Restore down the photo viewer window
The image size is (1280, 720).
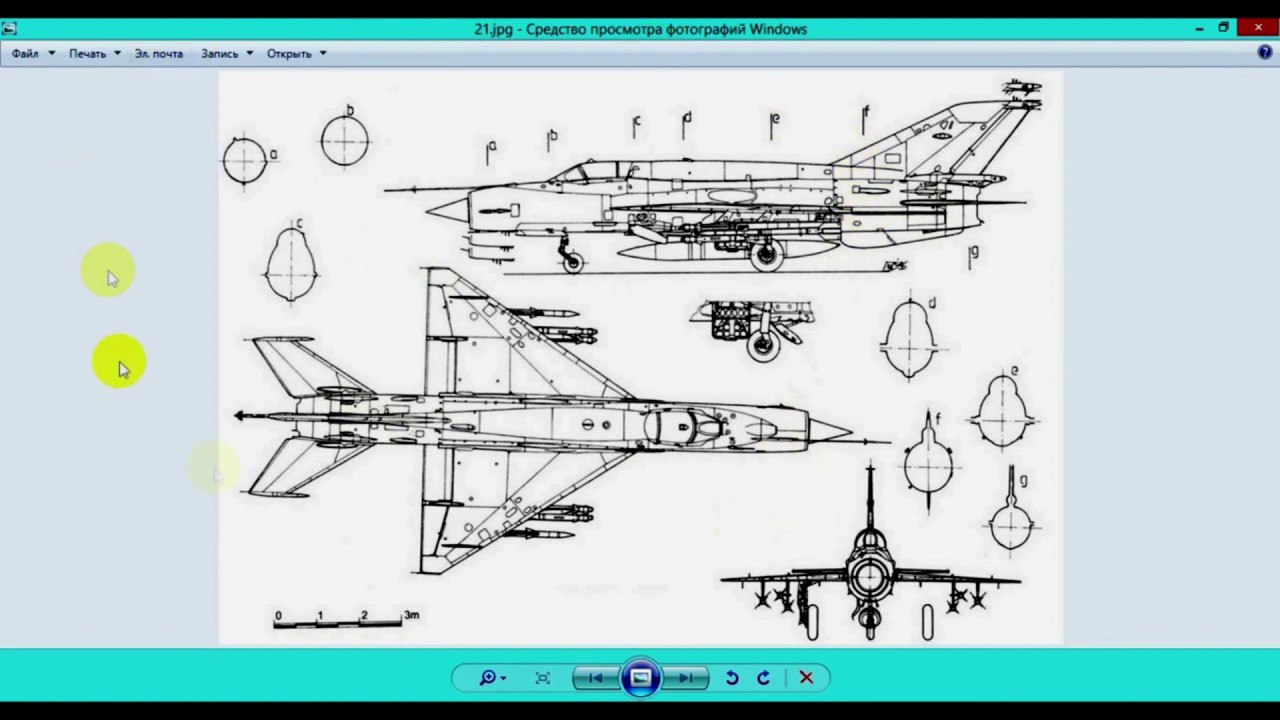click(1223, 29)
